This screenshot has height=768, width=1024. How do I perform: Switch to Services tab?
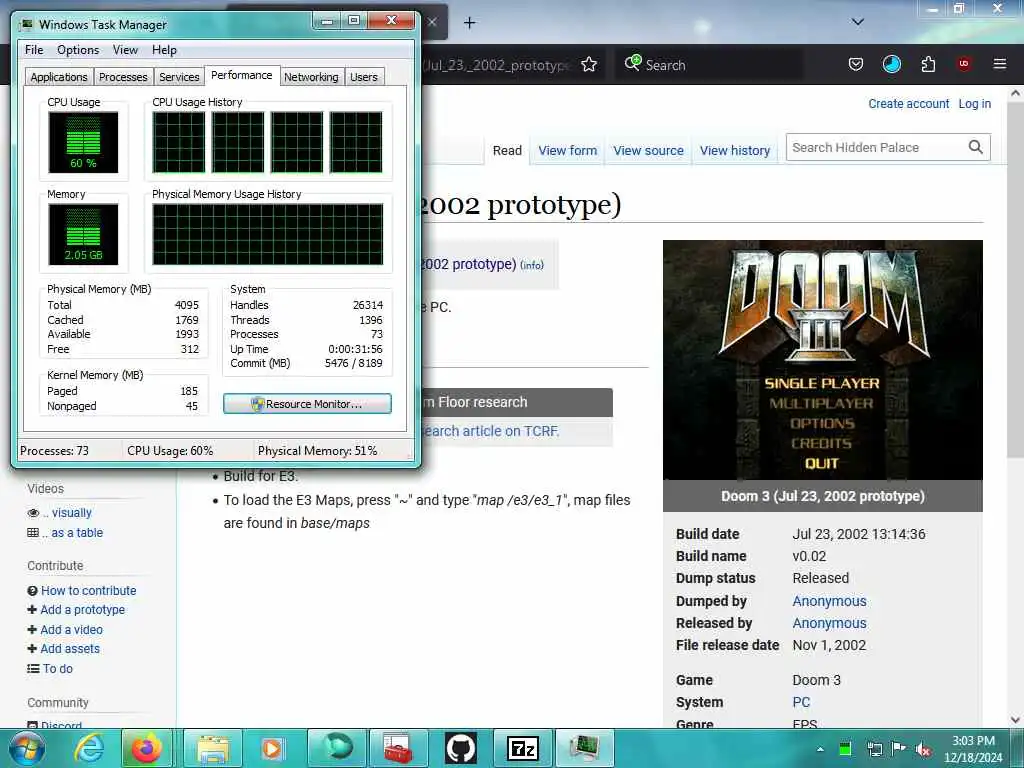(179, 77)
